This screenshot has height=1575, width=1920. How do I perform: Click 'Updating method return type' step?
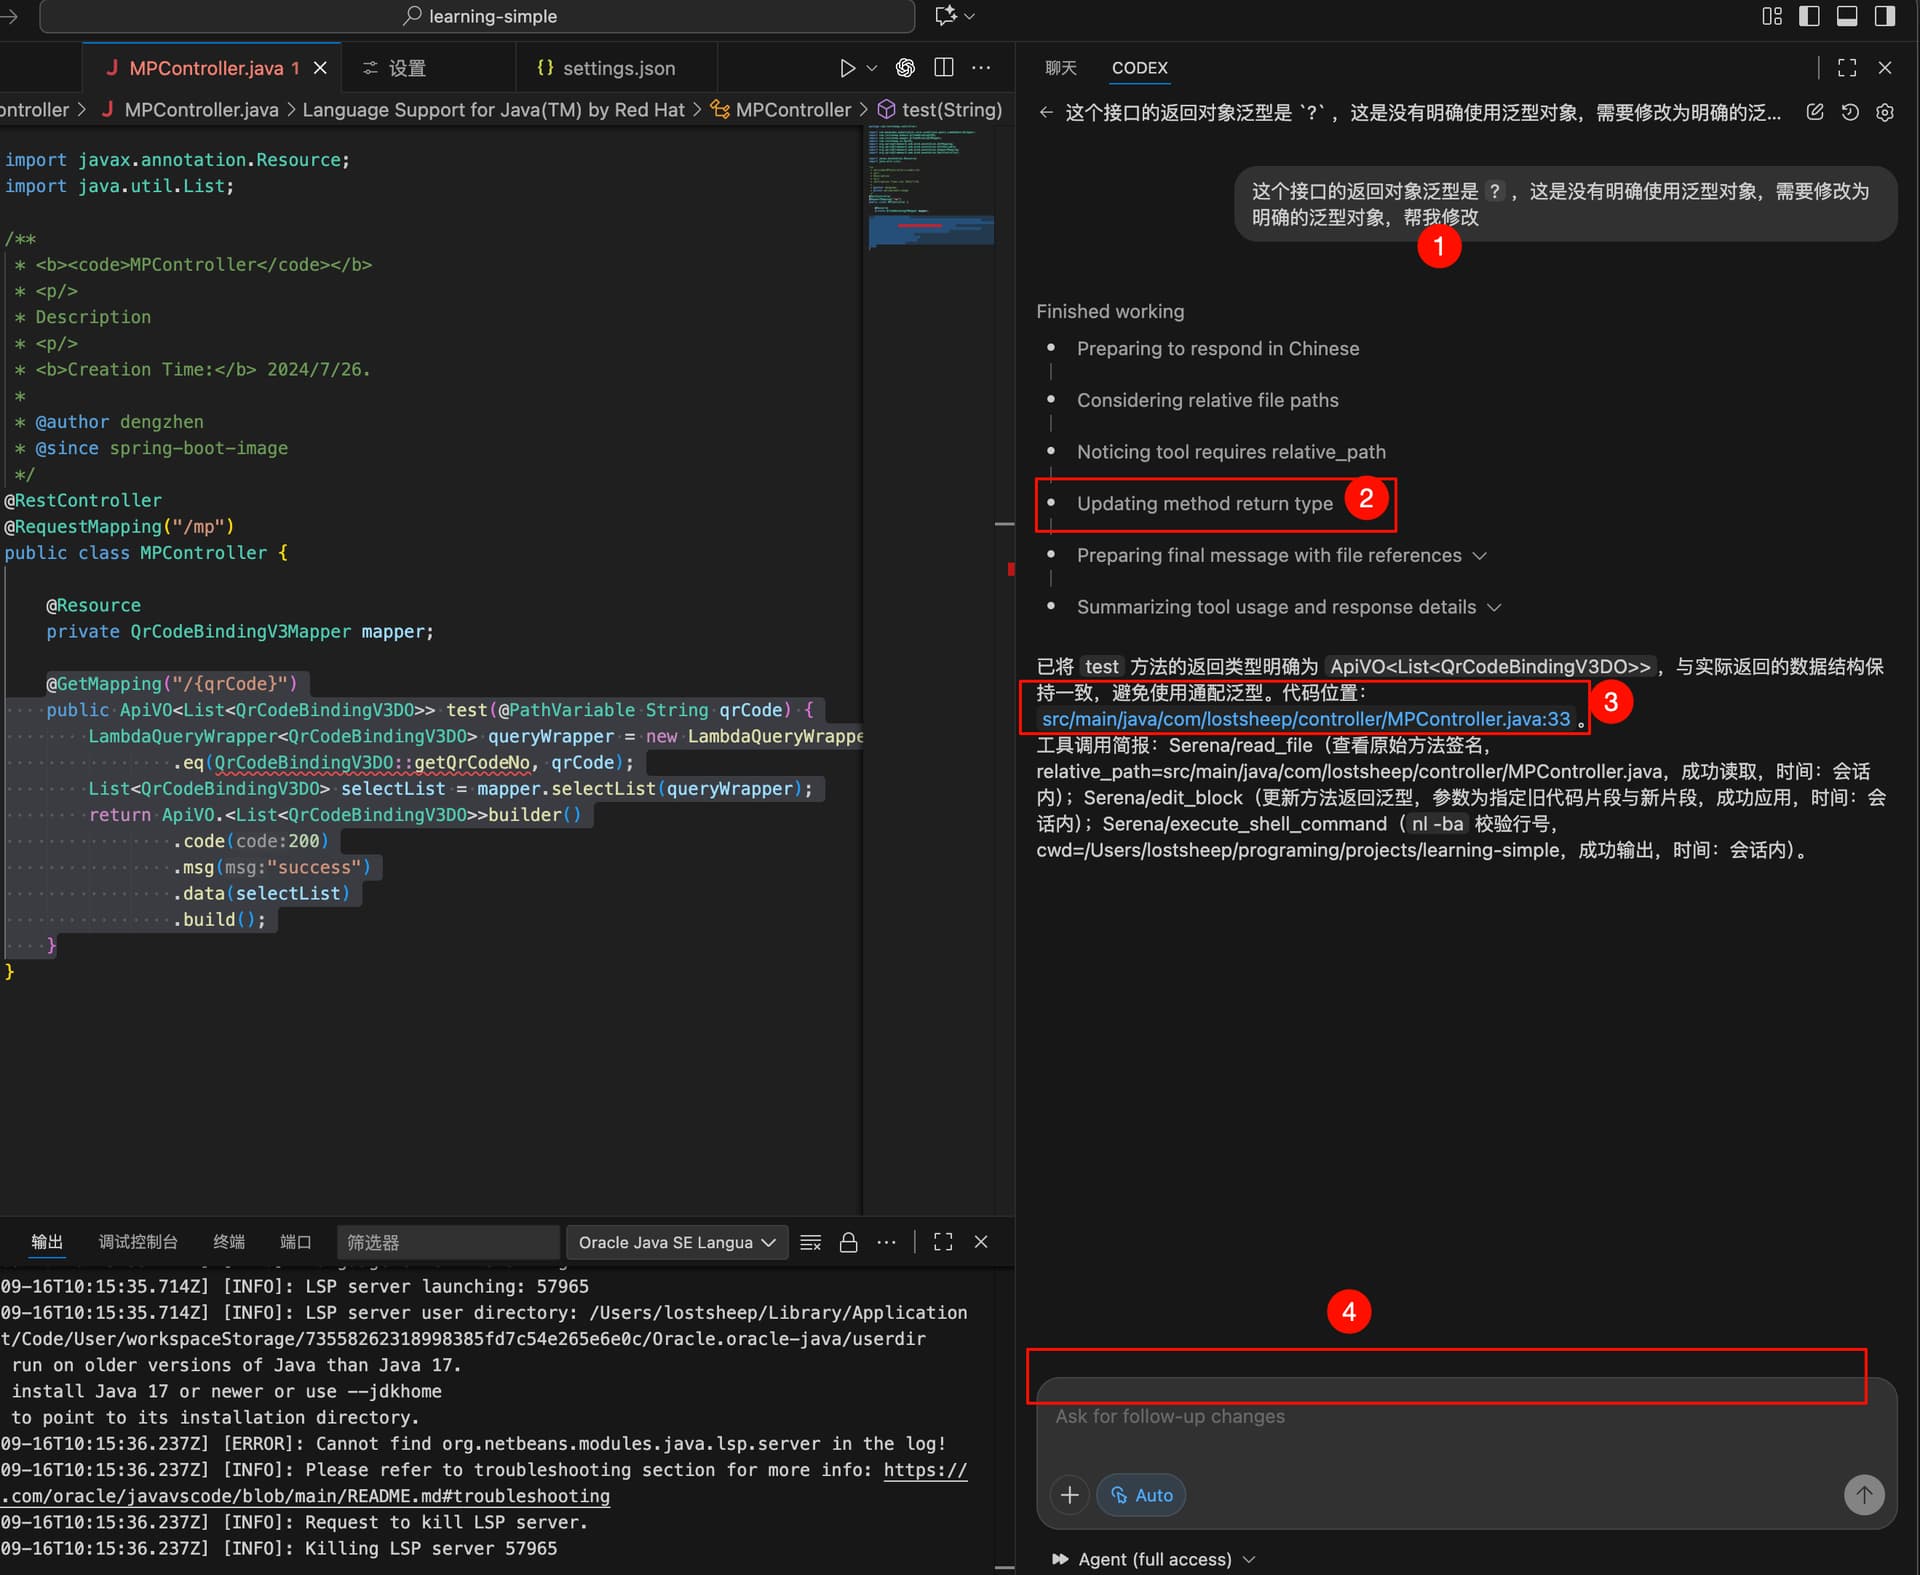tap(1204, 503)
